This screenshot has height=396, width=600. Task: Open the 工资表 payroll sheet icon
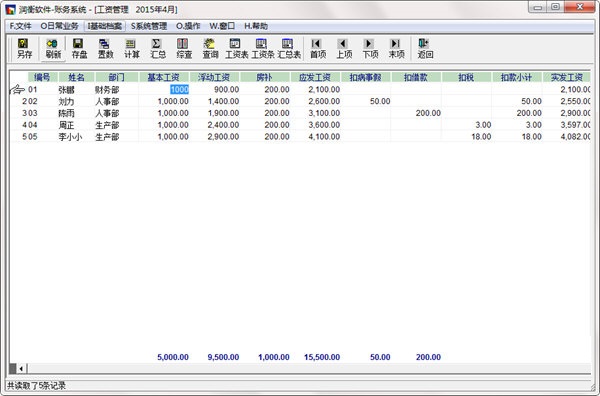236,48
